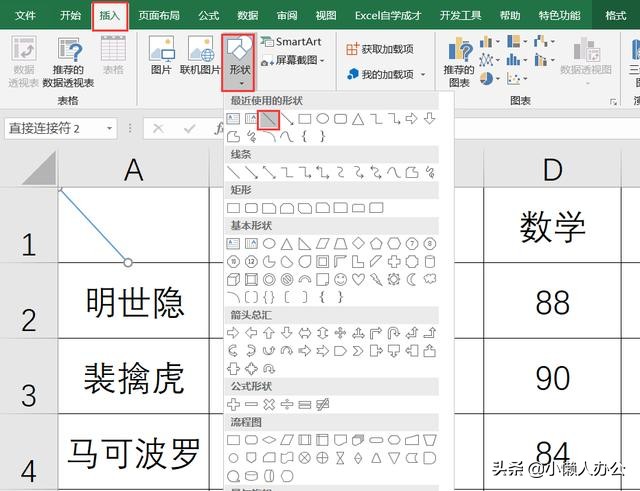Click the column D header
Image resolution: width=640 pixels, height=491 pixels.
point(552,169)
